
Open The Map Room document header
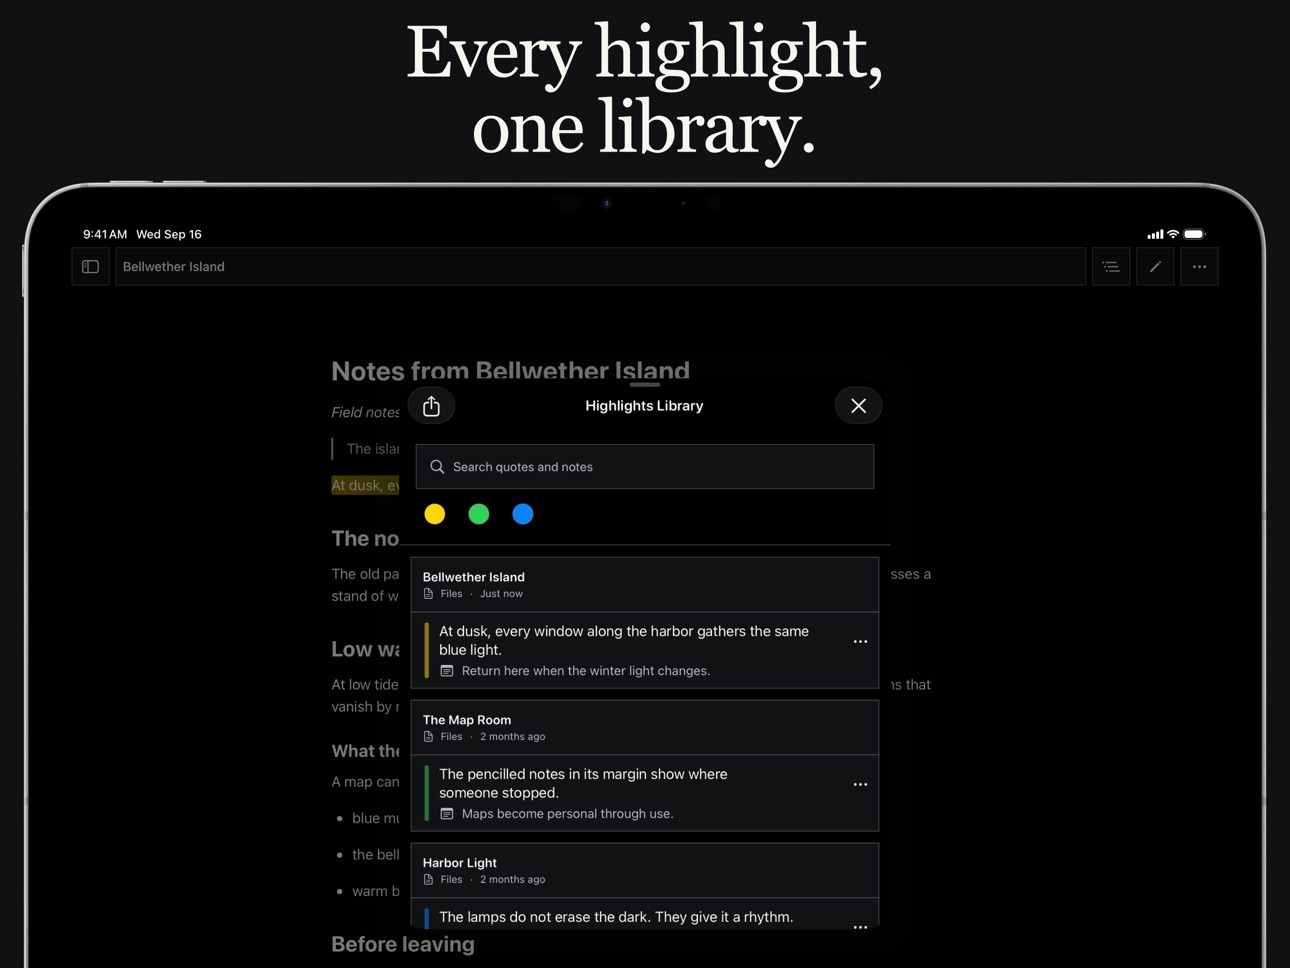[645, 728]
